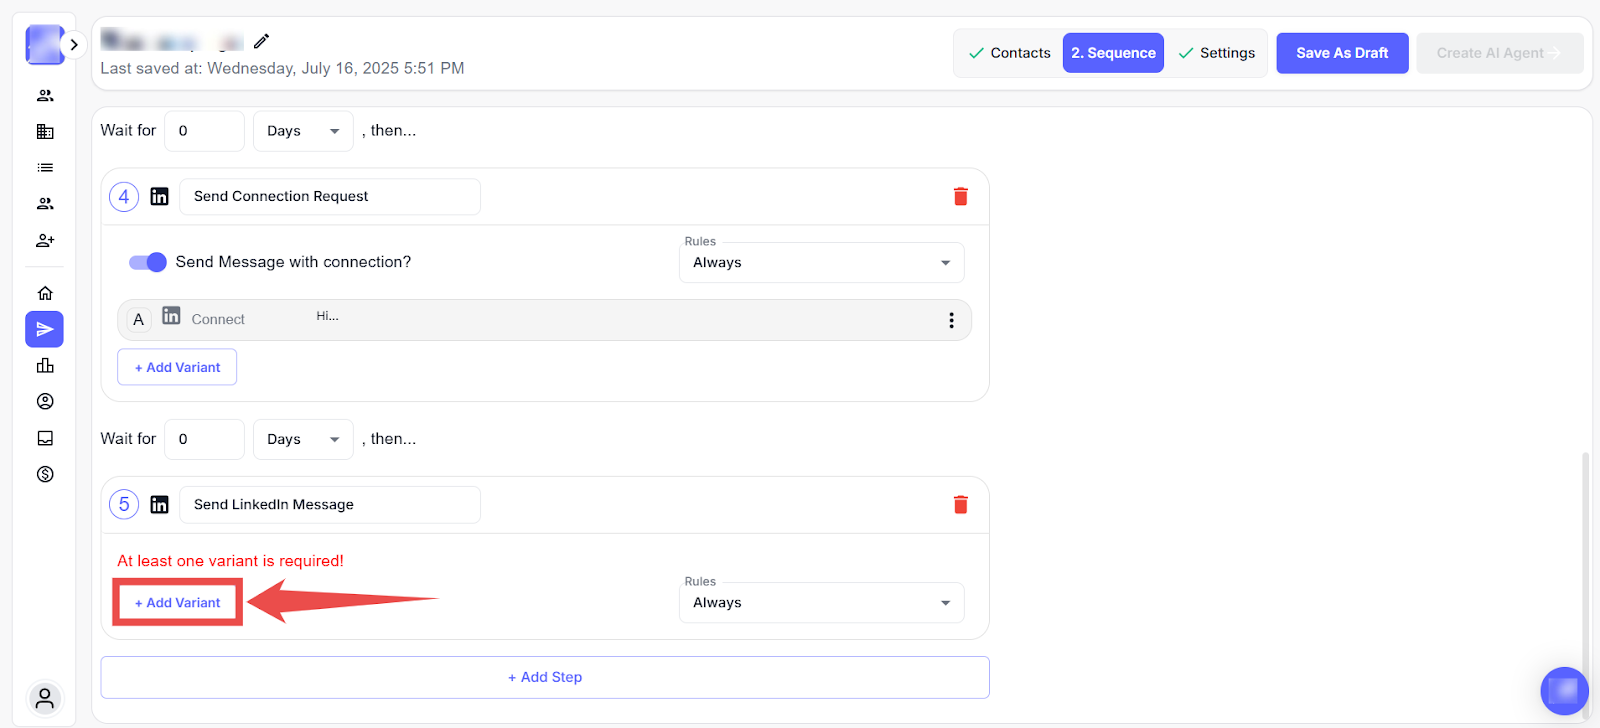Viewport: 1600px width, 728px height.
Task: Click Add Step button at bottom
Action: click(x=545, y=677)
